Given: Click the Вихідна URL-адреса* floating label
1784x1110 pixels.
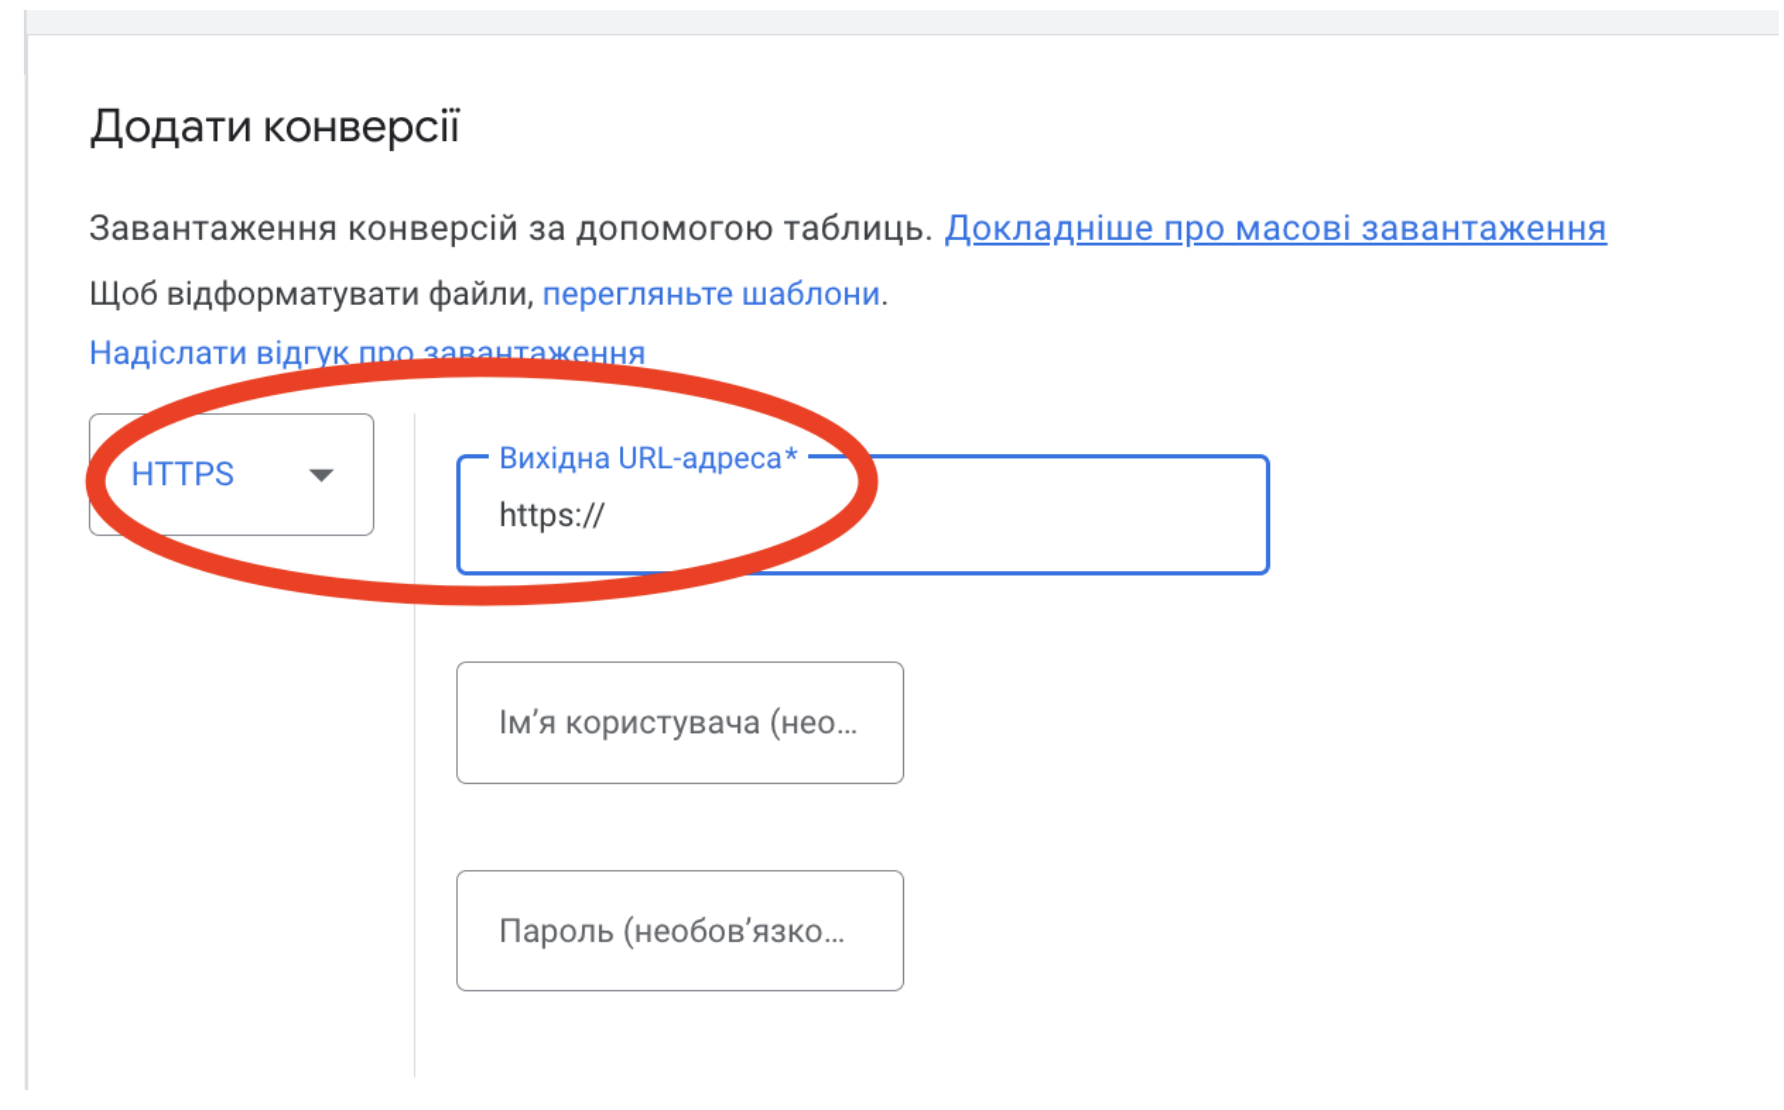Looking at the screenshot, I should 648,458.
